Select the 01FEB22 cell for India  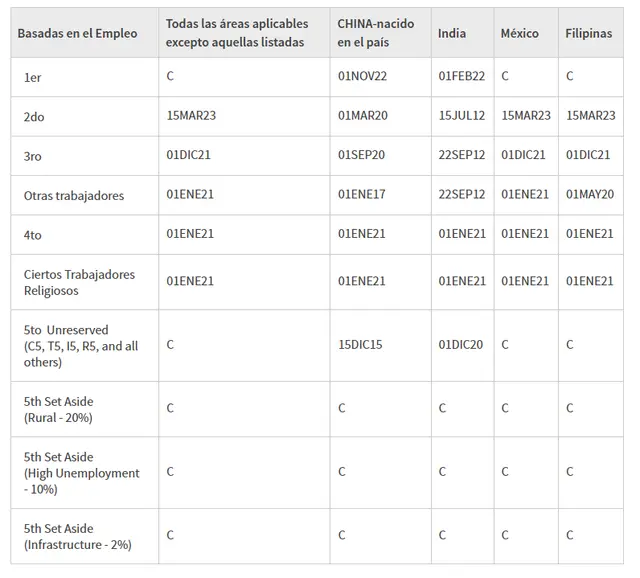(462, 77)
